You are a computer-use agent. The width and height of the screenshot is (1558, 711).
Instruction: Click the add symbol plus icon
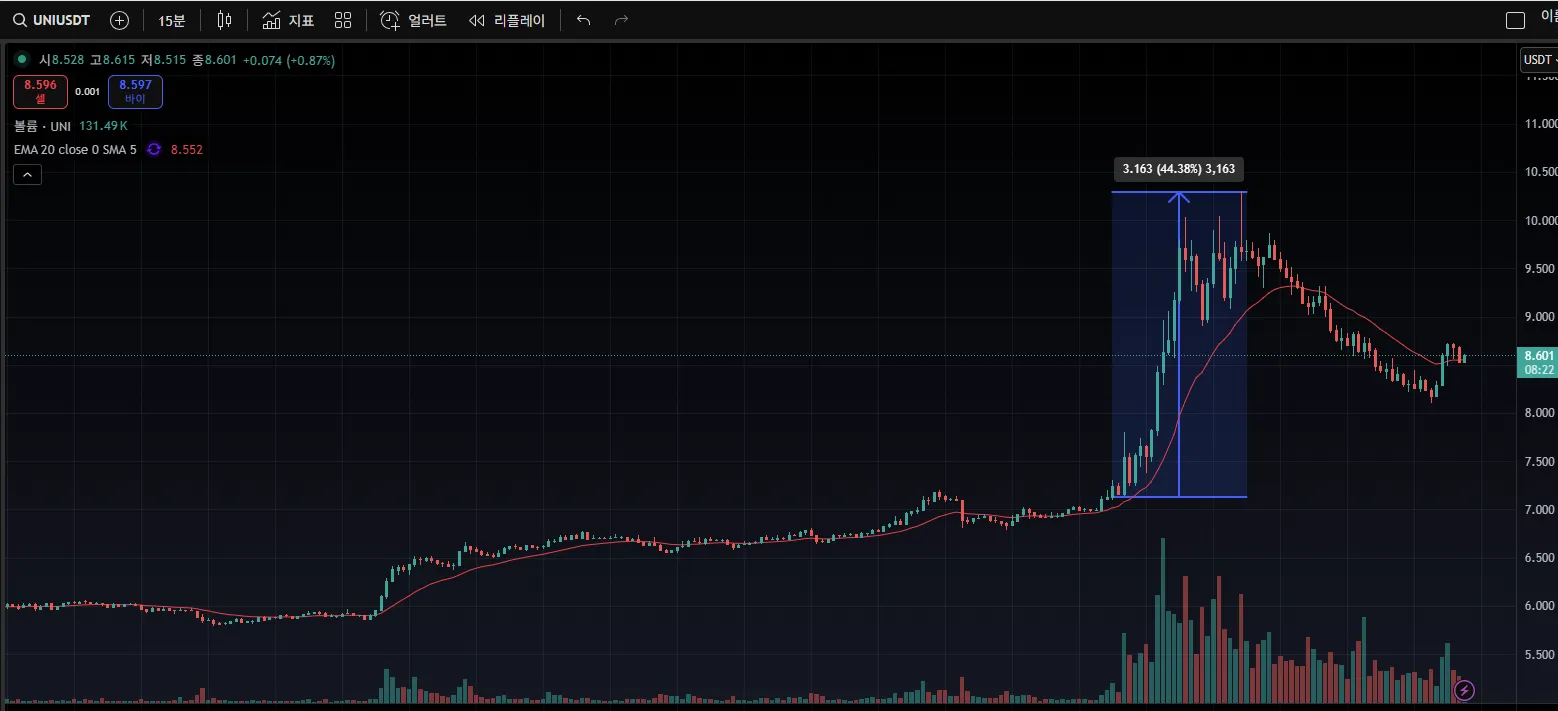[119, 20]
